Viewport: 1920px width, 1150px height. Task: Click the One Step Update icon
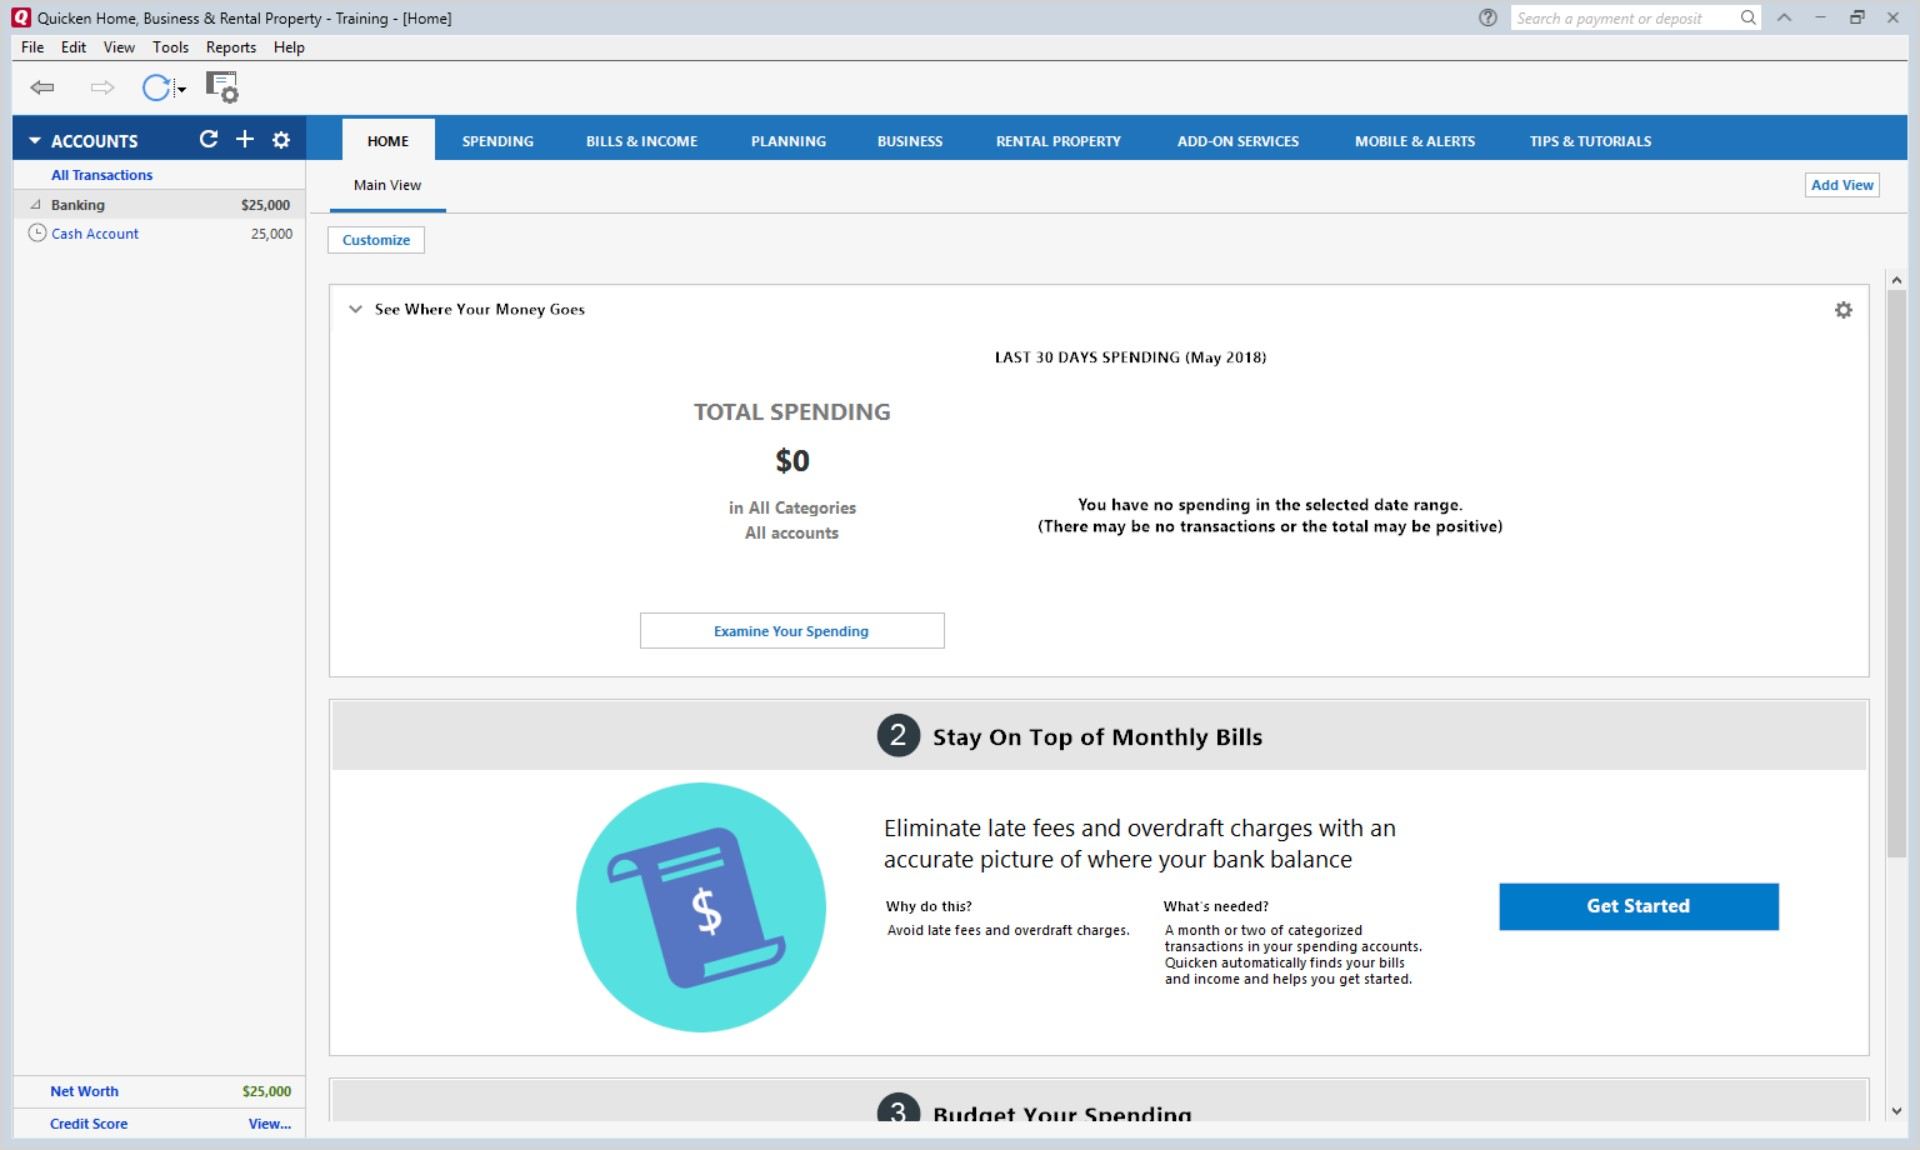tap(156, 88)
